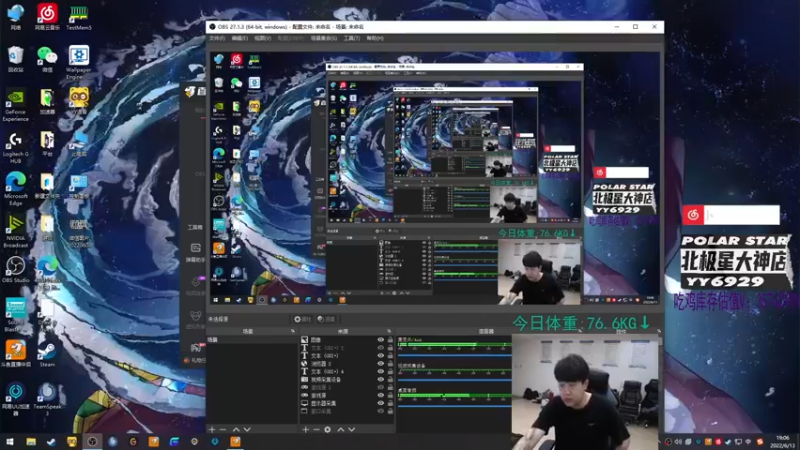Pop out the 来源 dock panel
Viewport: 800px width, 450px height.
point(389,331)
